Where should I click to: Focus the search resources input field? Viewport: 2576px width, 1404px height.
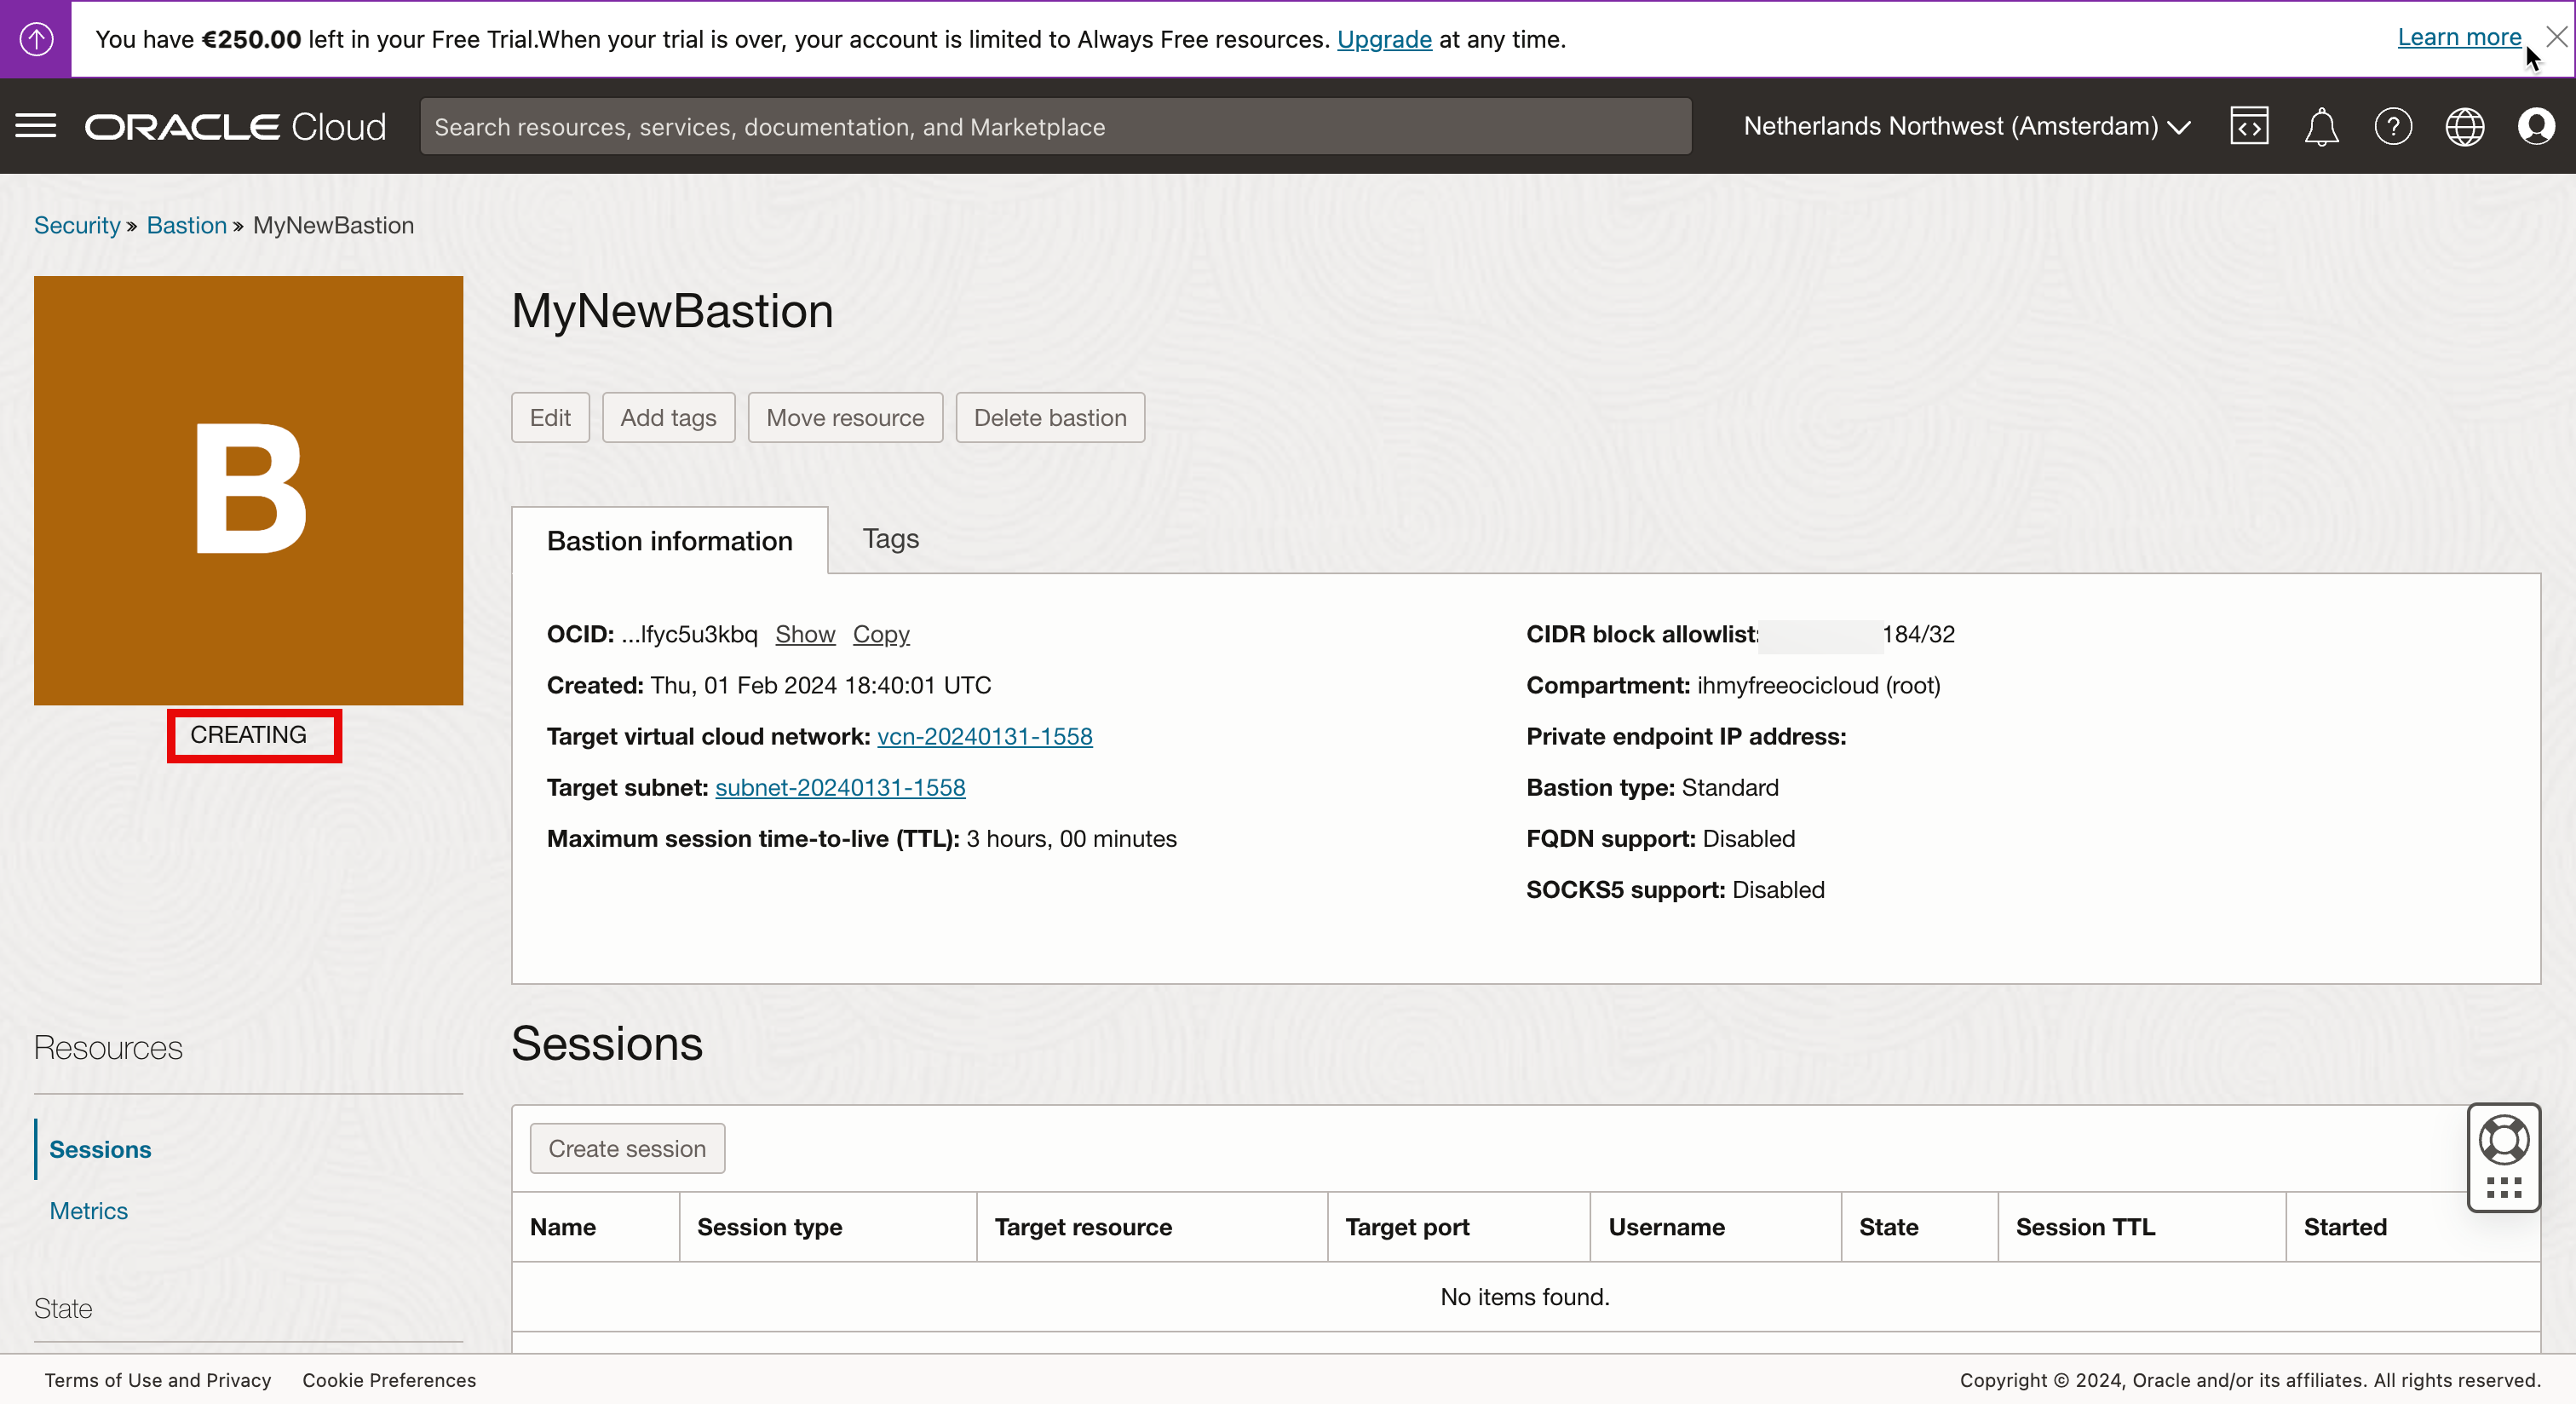[1055, 127]
